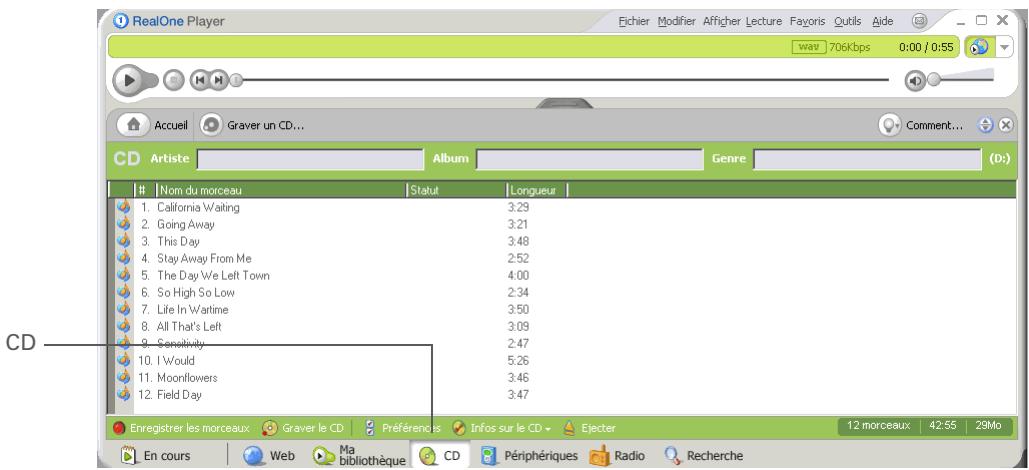Click the Statut column header
This screenshot has width=1029, height=470.
[457, 190]
